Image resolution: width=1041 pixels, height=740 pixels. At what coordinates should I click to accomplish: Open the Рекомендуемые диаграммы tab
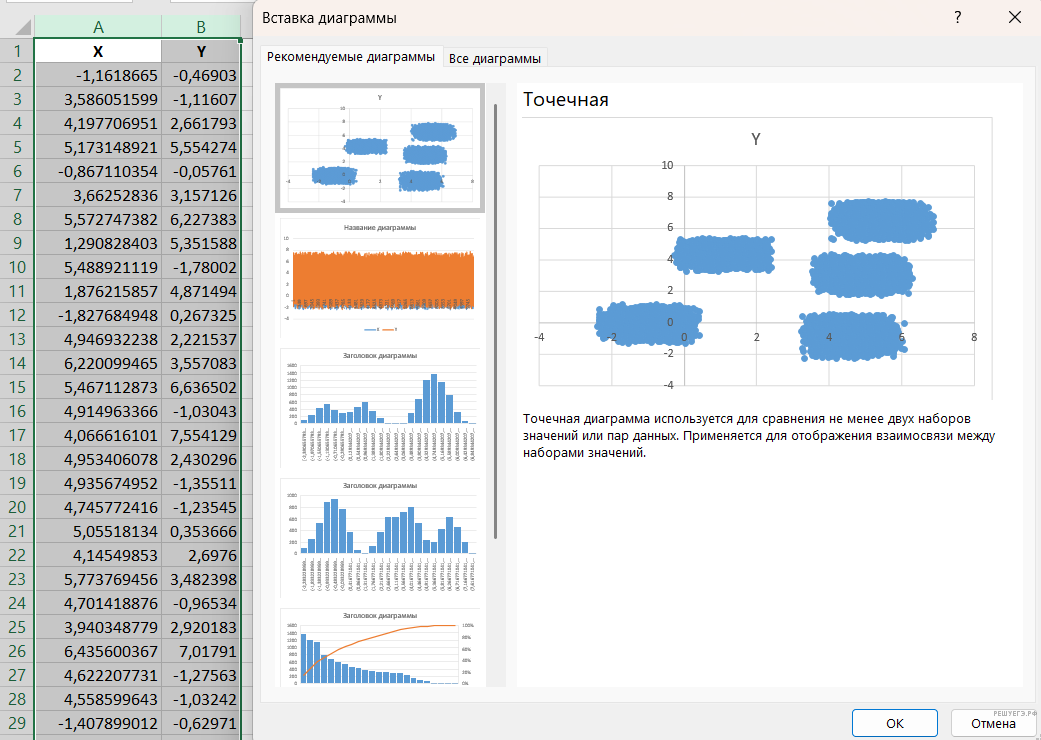[351, 57]
